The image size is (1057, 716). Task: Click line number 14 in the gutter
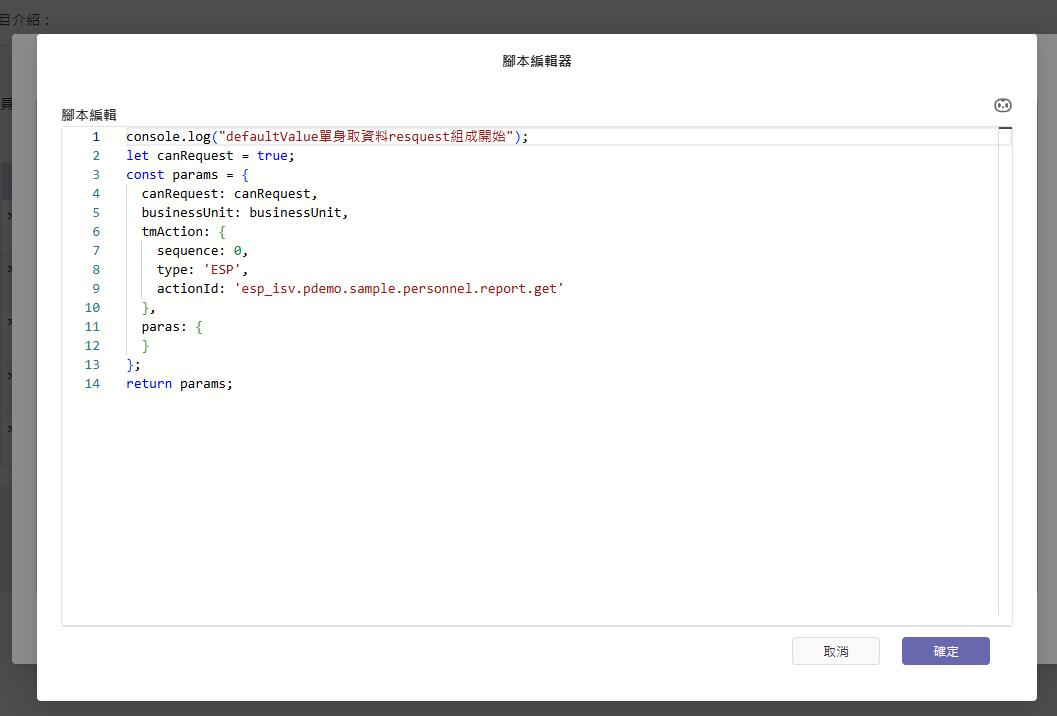92,384
